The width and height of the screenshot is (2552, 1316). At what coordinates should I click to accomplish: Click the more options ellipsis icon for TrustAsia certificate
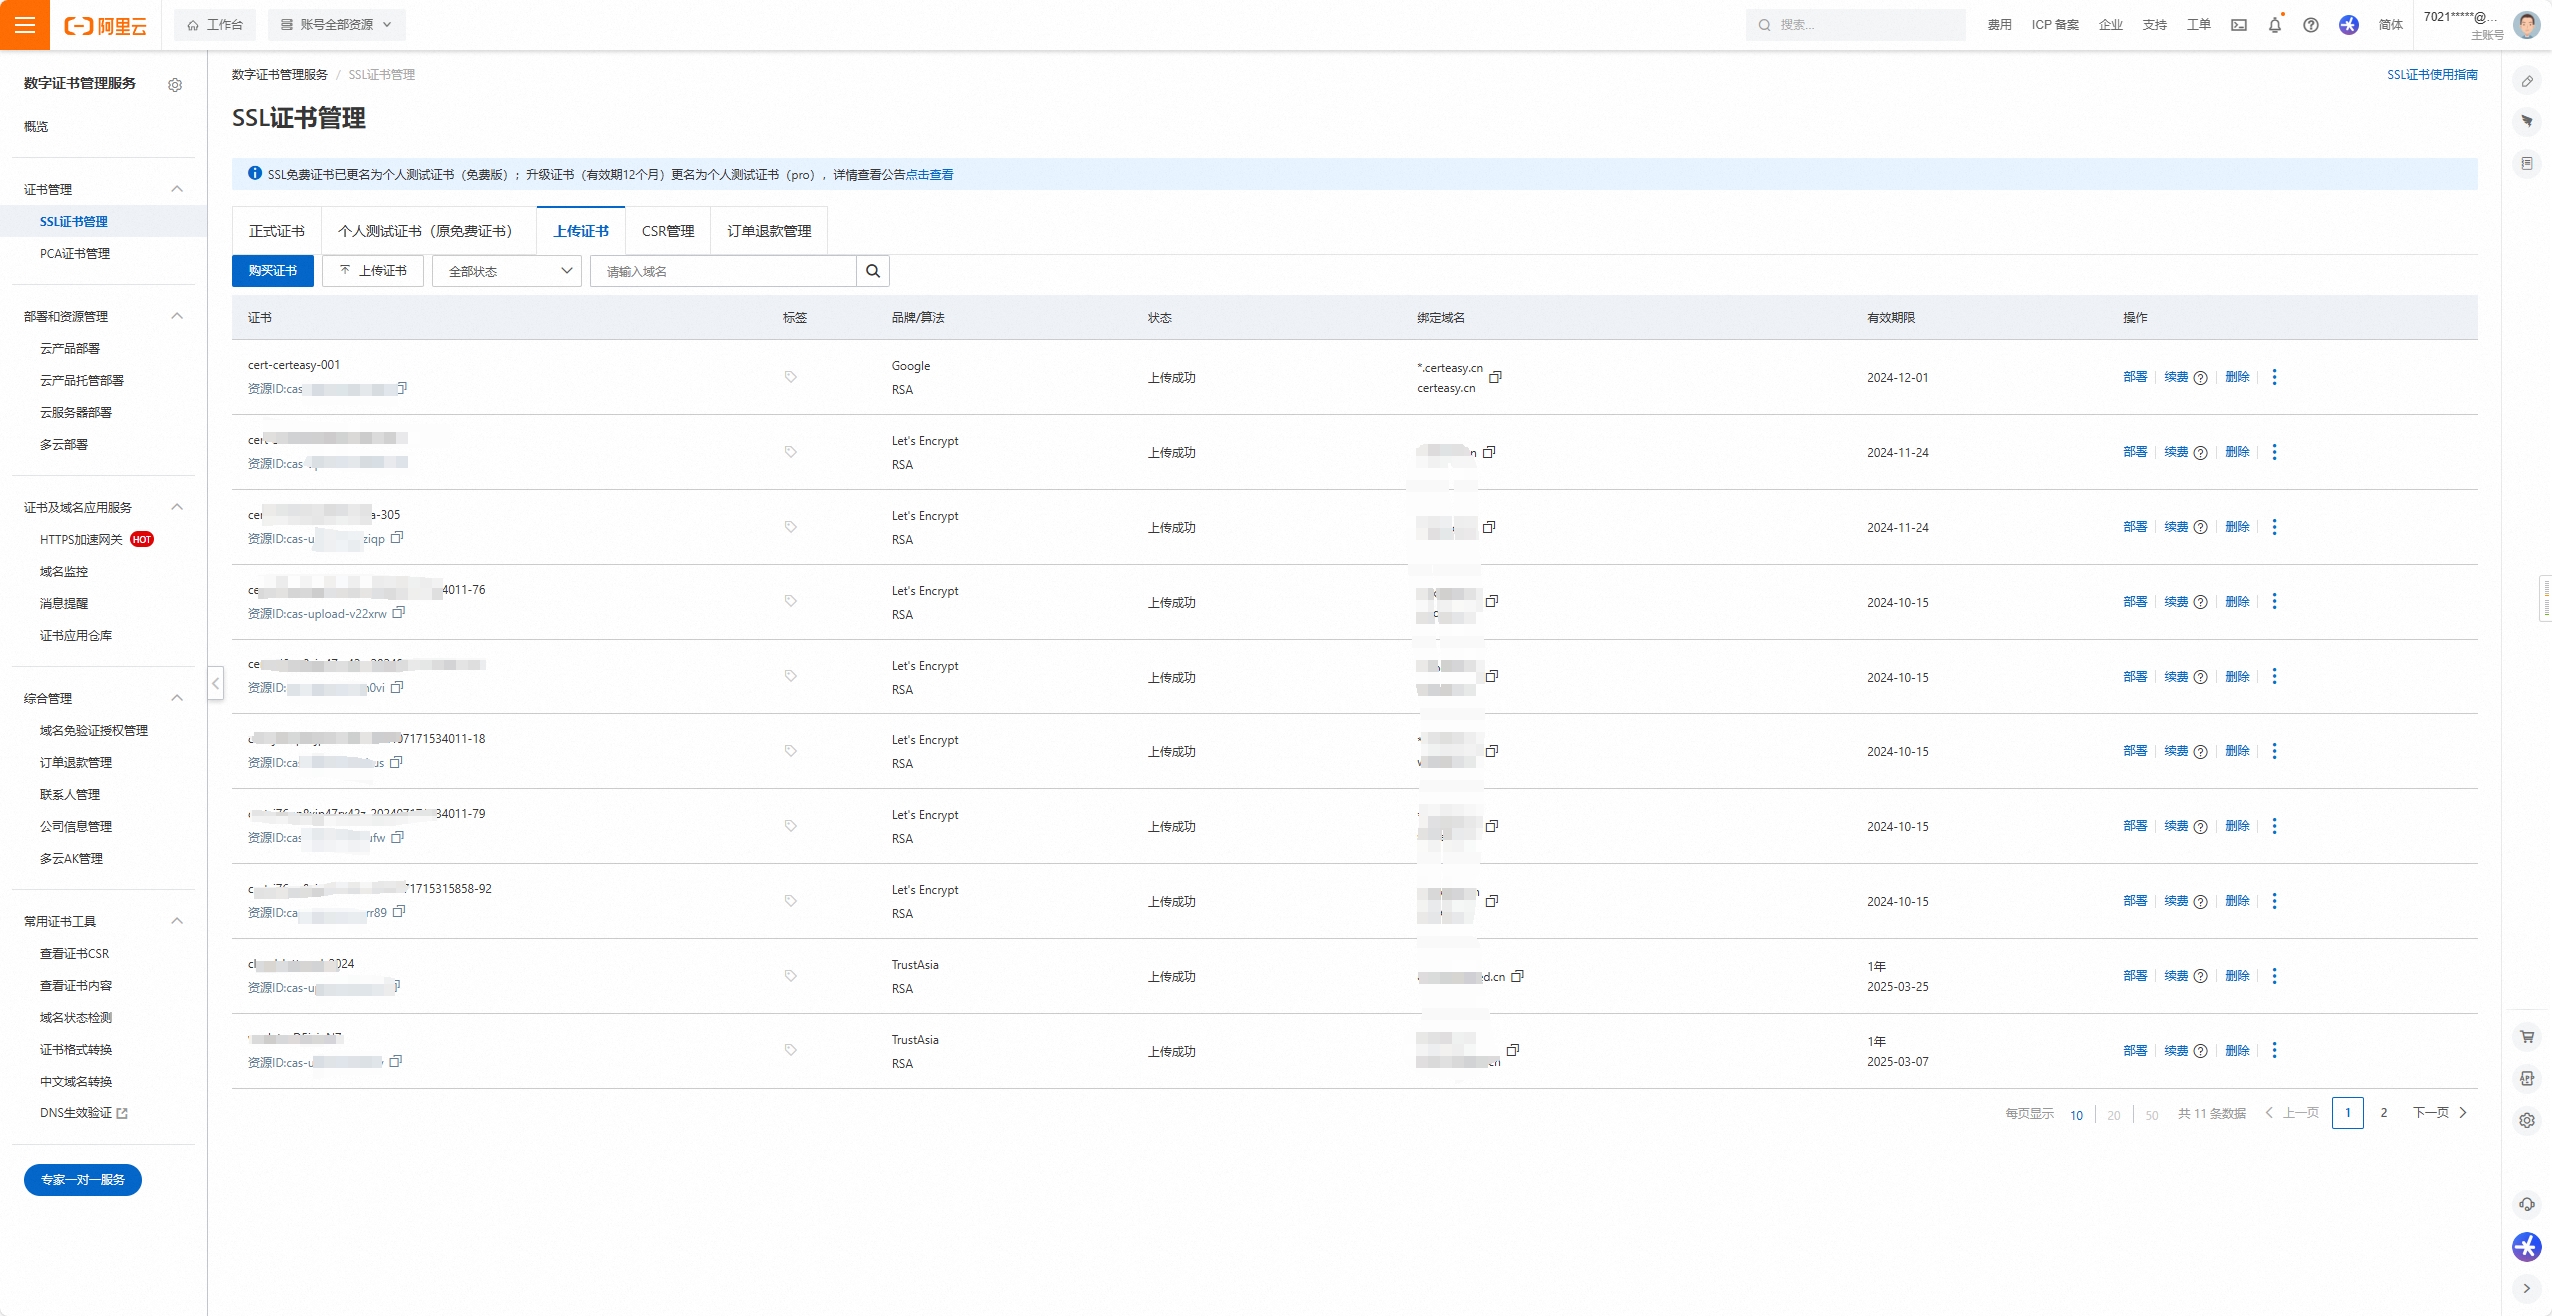[2275, 975]
